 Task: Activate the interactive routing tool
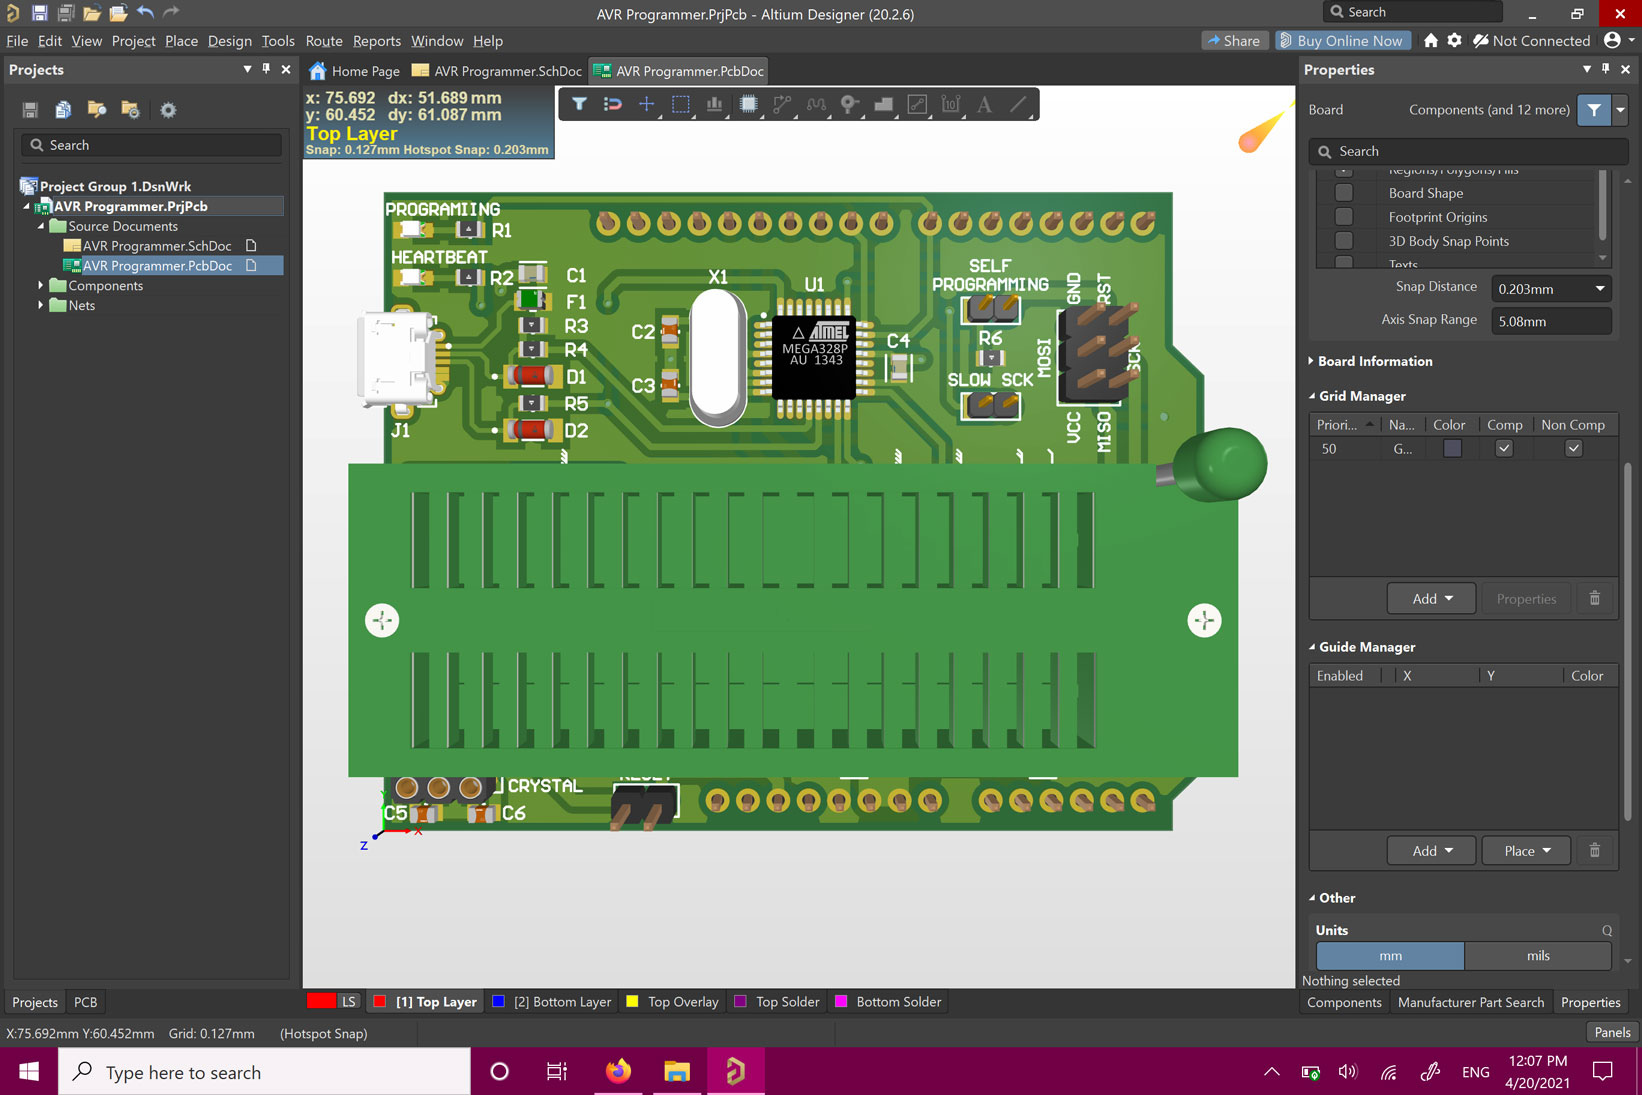(782, 104)
